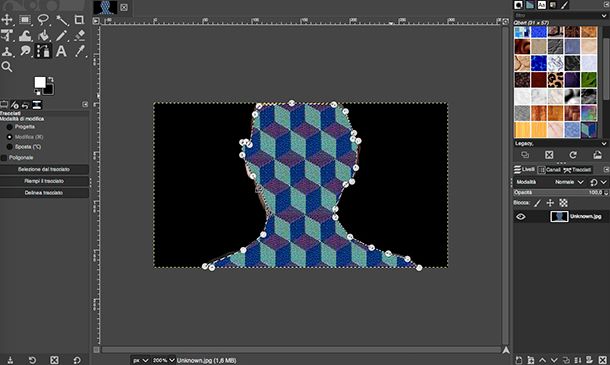Swap foreground and background colors arrow
Image resolution: width=610 pixels, height=365 pixels.
tap(51, 80)
